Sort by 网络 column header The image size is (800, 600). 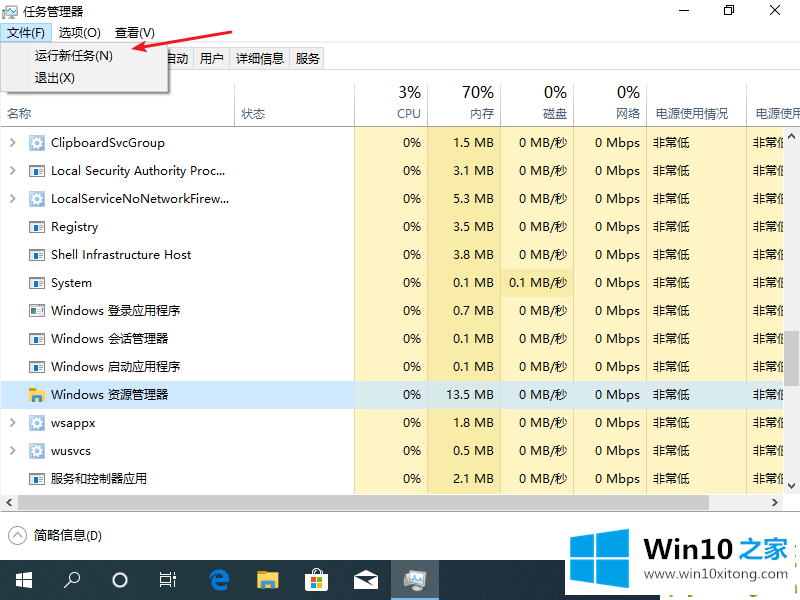click(x=610, y=105)
